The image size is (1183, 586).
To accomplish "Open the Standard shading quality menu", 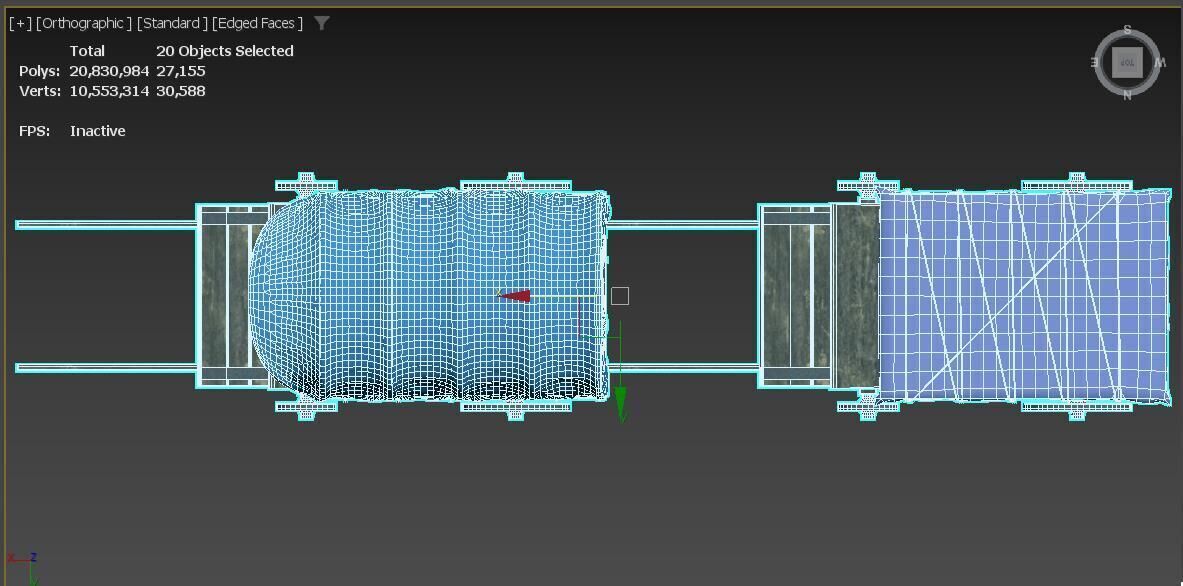I will pyautogui.click(x=173, y=23).
